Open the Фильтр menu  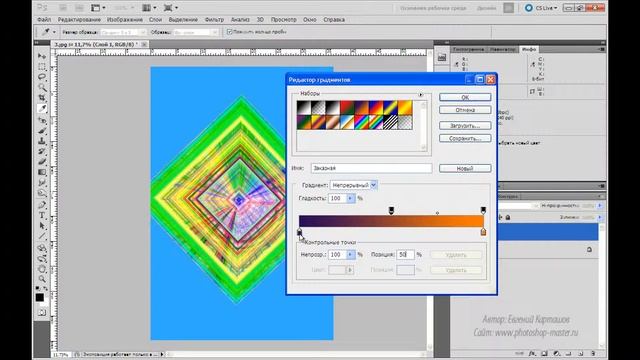pyautogui.click(x=214, y=20)
